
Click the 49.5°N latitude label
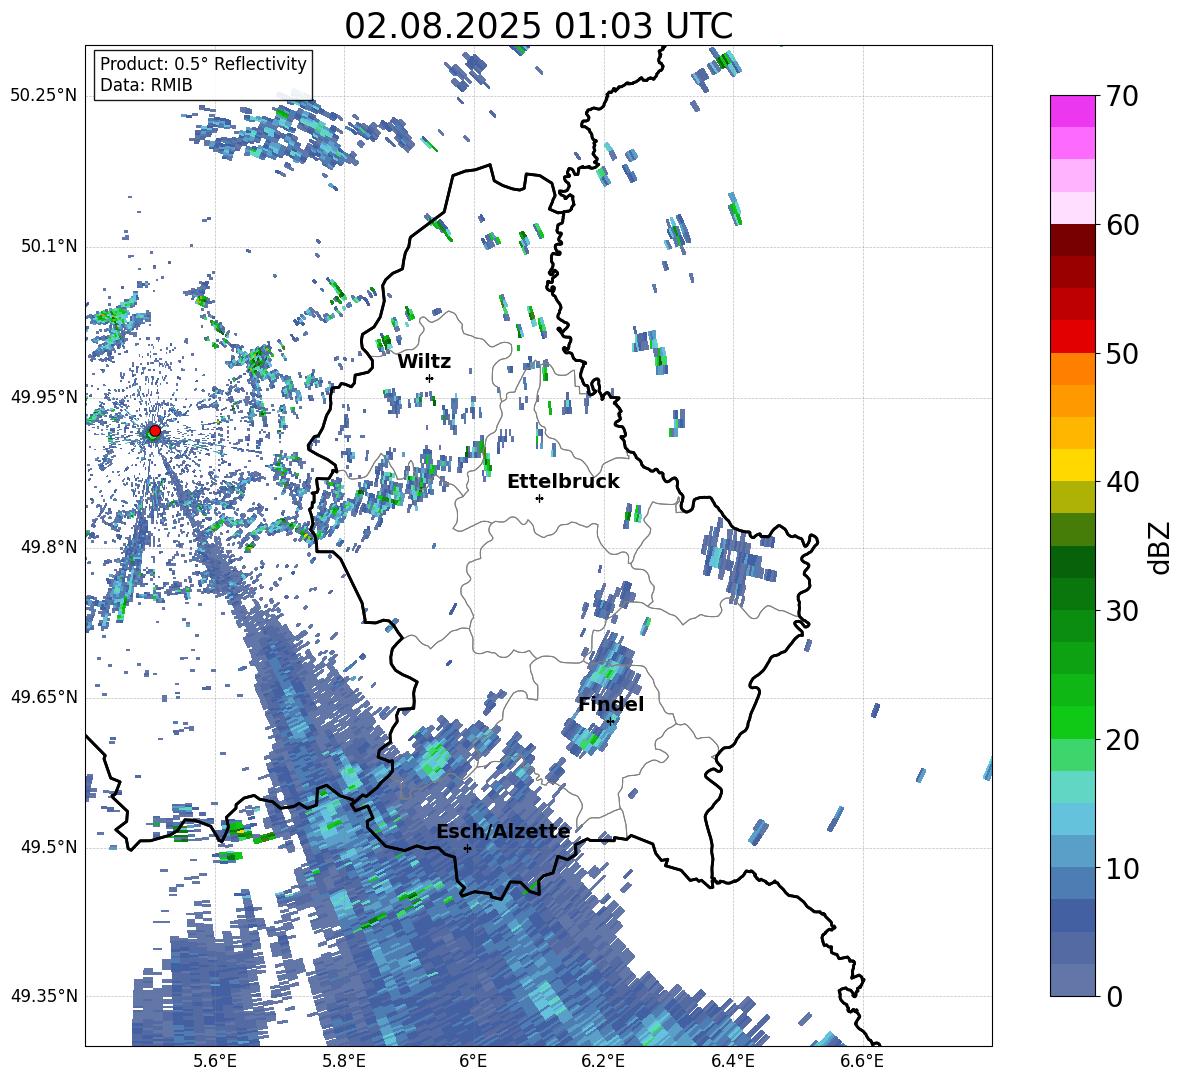[x=48, y=846]
